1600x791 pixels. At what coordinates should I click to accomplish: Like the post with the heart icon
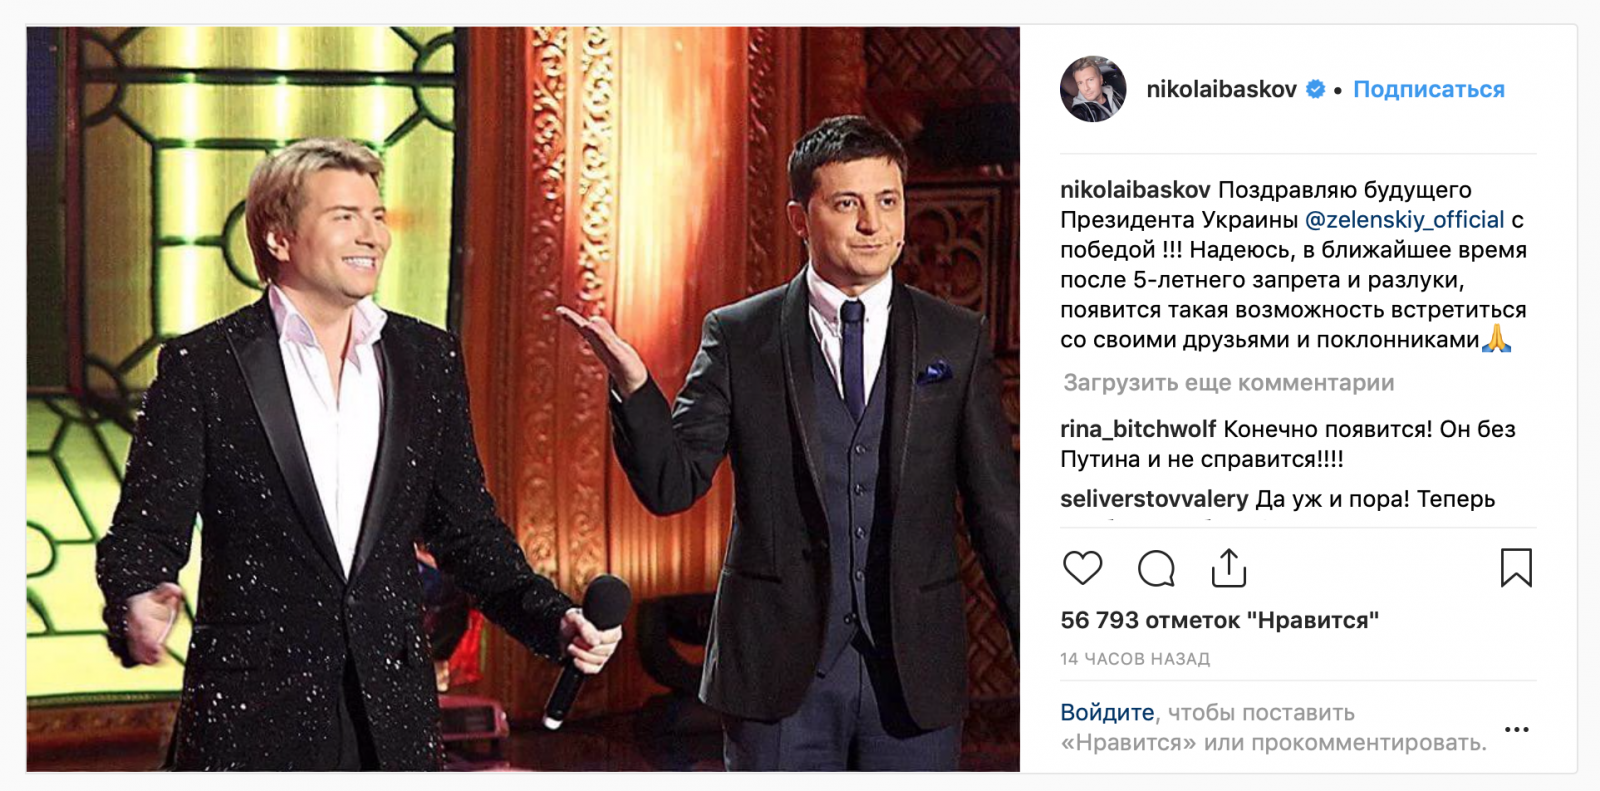[x=1082, y=568]
